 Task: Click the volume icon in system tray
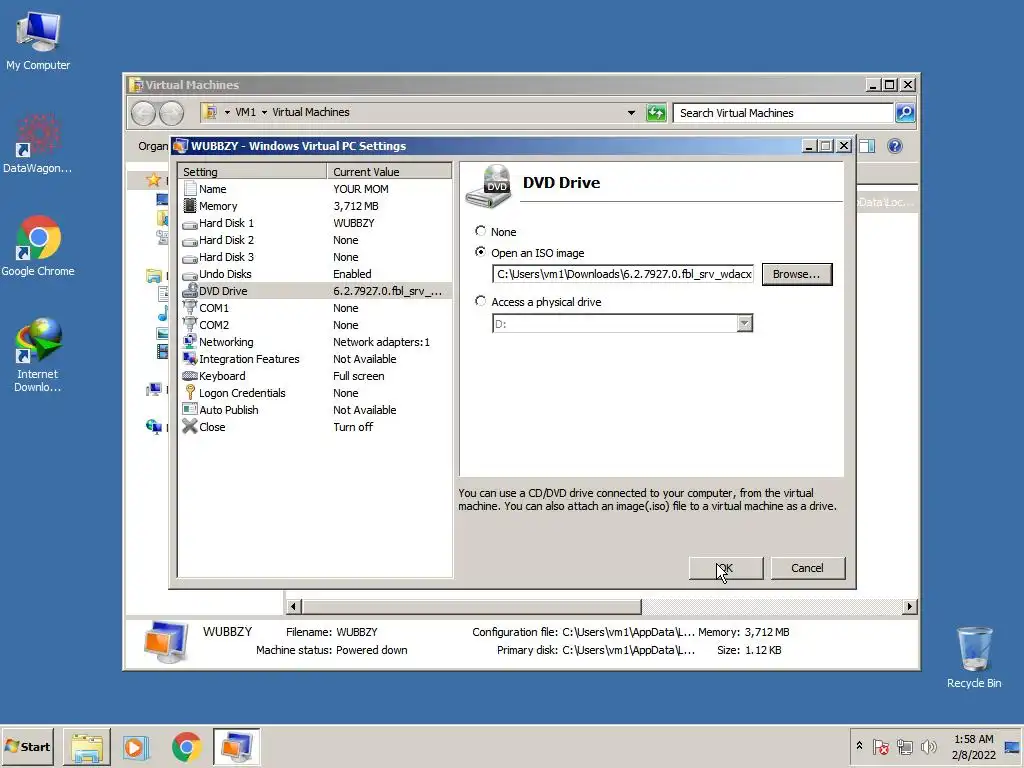click(x=927, y=746)
